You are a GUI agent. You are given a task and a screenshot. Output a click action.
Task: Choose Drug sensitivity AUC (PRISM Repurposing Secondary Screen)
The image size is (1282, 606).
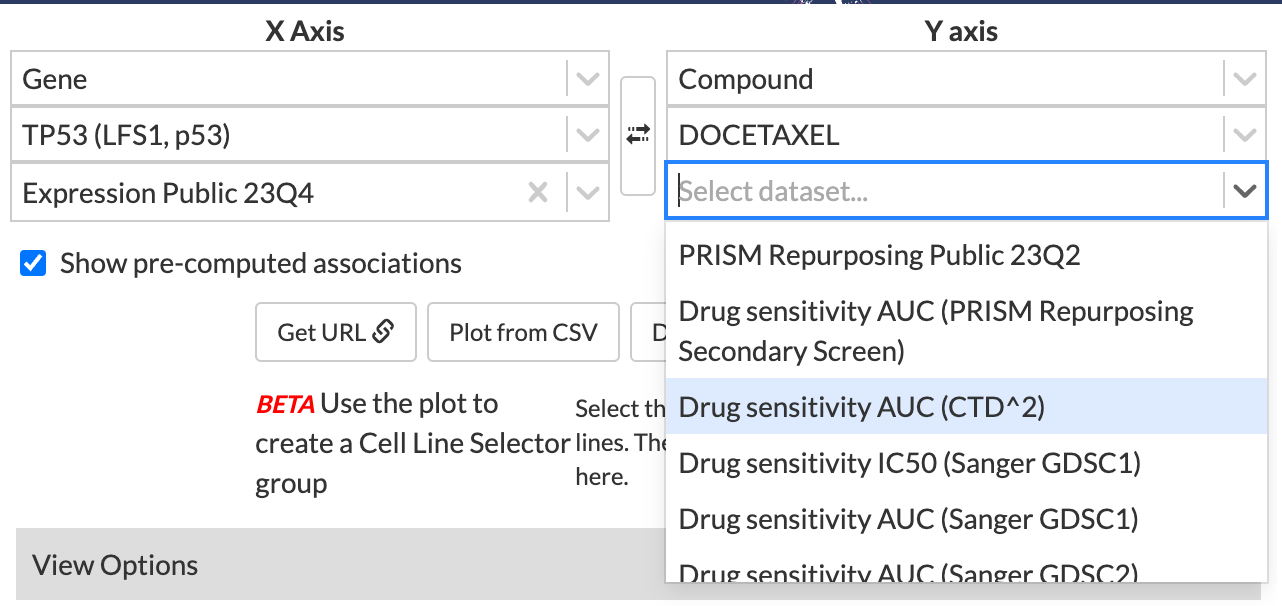[x=935, y=331]
